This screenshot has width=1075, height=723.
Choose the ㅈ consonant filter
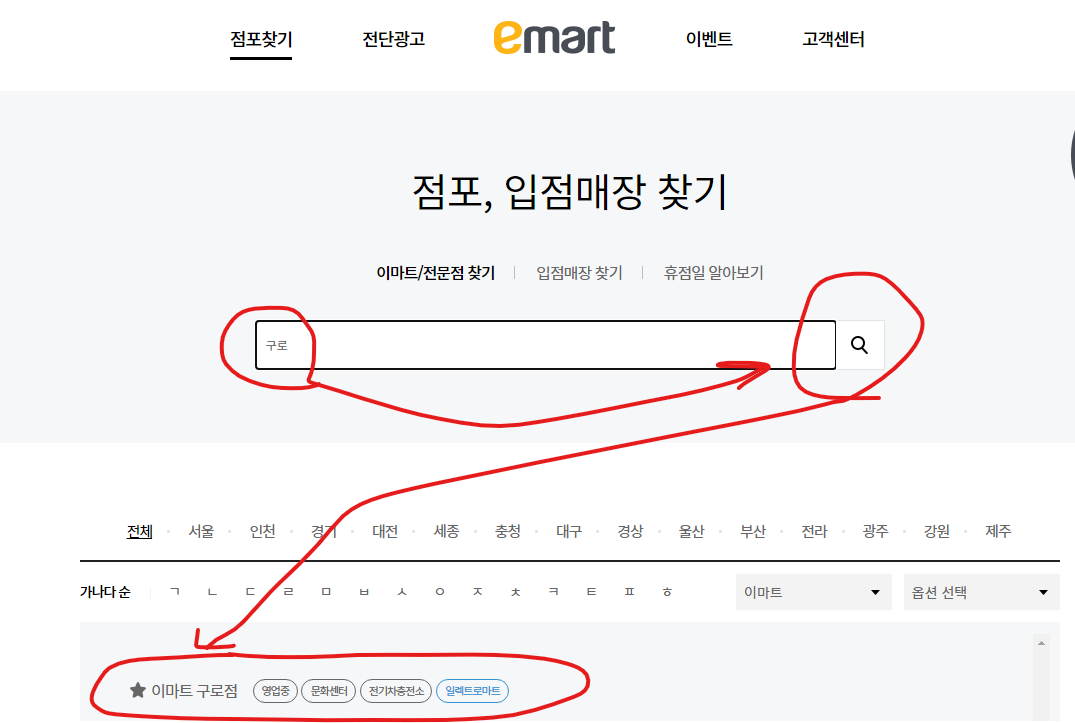pyautogui.click(x=478, y=591)
